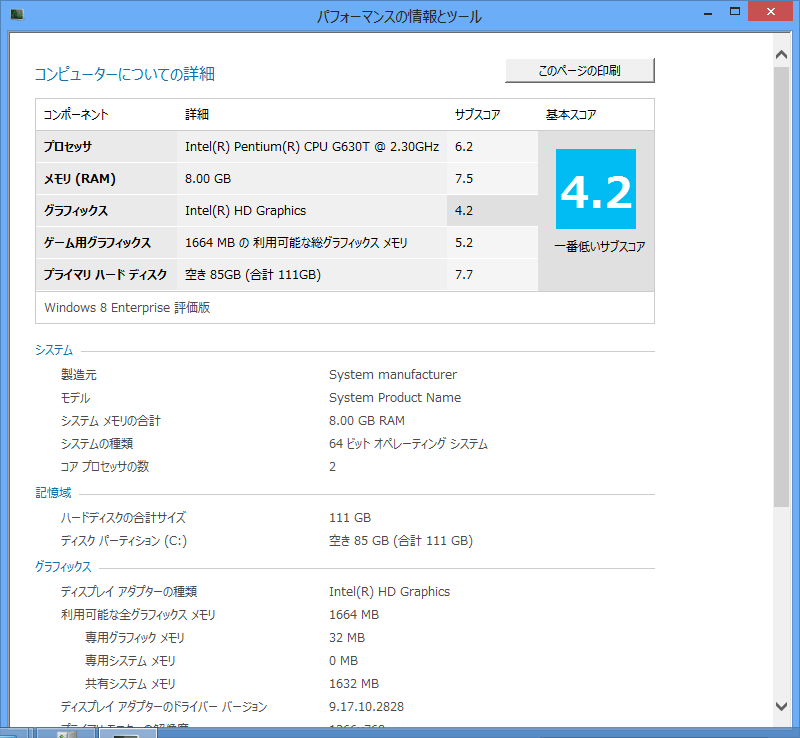The image size is (800, 738).
Task: Click the scrollbar down arrow
Action: 781,706
